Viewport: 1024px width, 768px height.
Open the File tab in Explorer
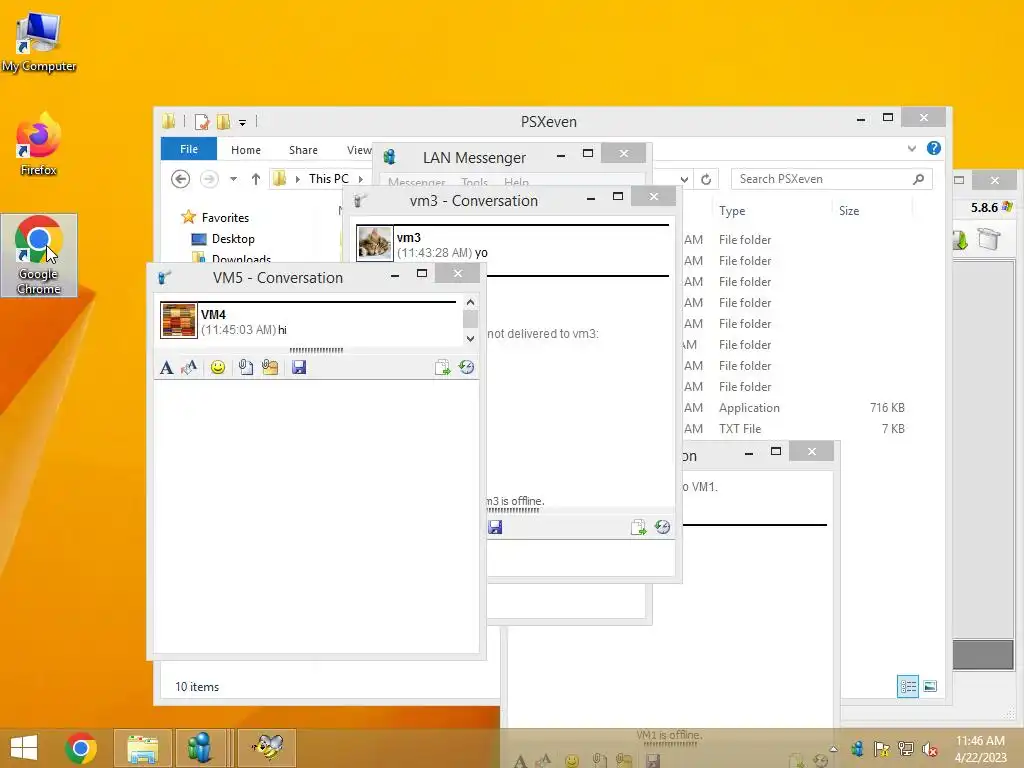[189, 150]
